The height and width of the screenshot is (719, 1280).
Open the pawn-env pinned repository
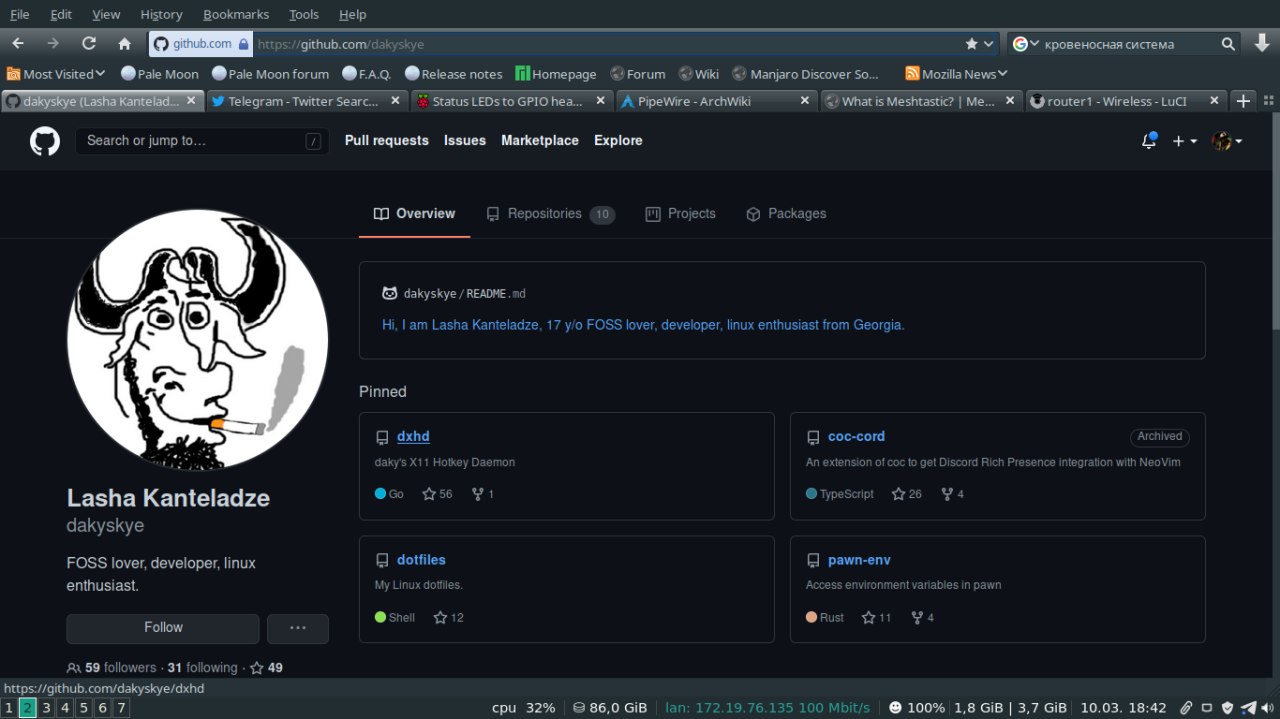click(x=859, y=560)
